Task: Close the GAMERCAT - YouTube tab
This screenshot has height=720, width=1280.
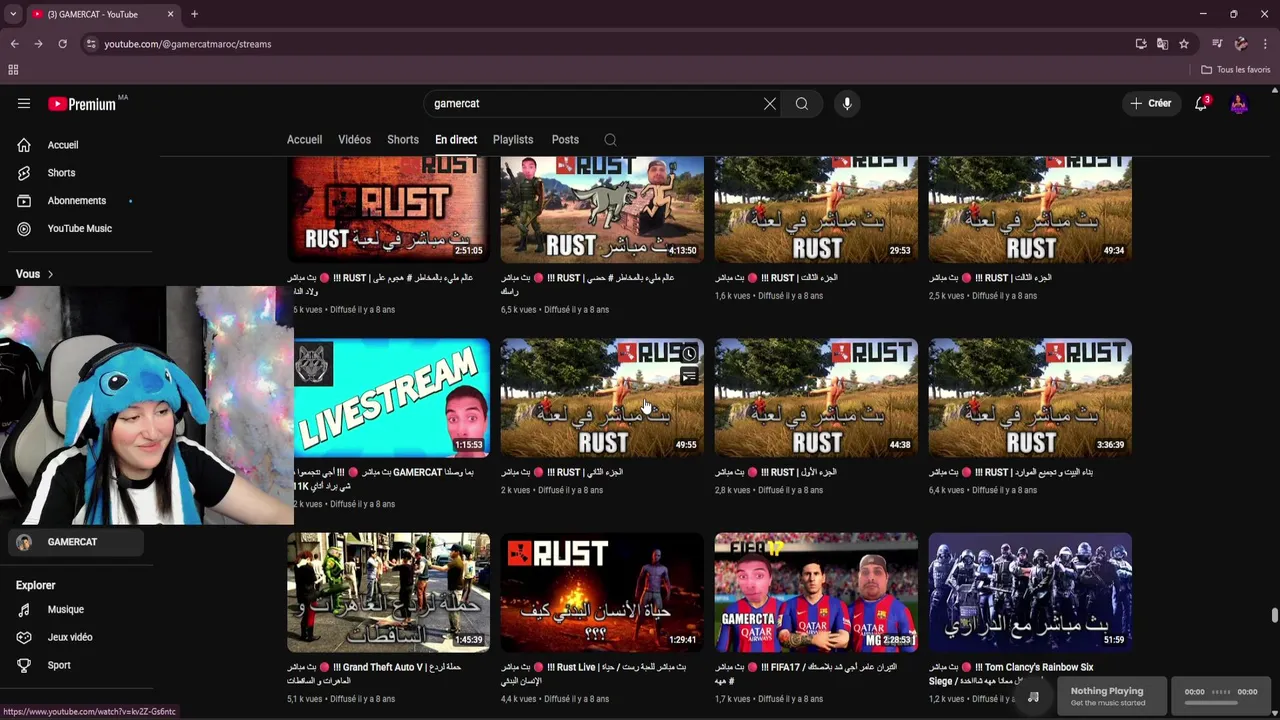Action: 170,14
